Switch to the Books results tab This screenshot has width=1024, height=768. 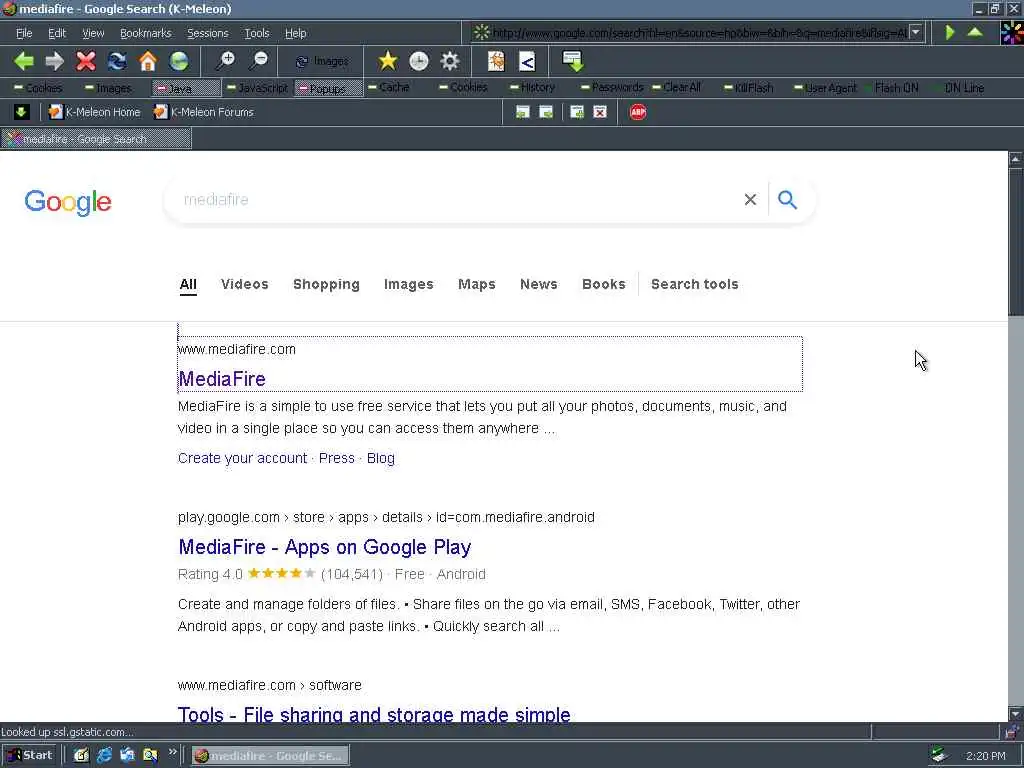[603, 284]
